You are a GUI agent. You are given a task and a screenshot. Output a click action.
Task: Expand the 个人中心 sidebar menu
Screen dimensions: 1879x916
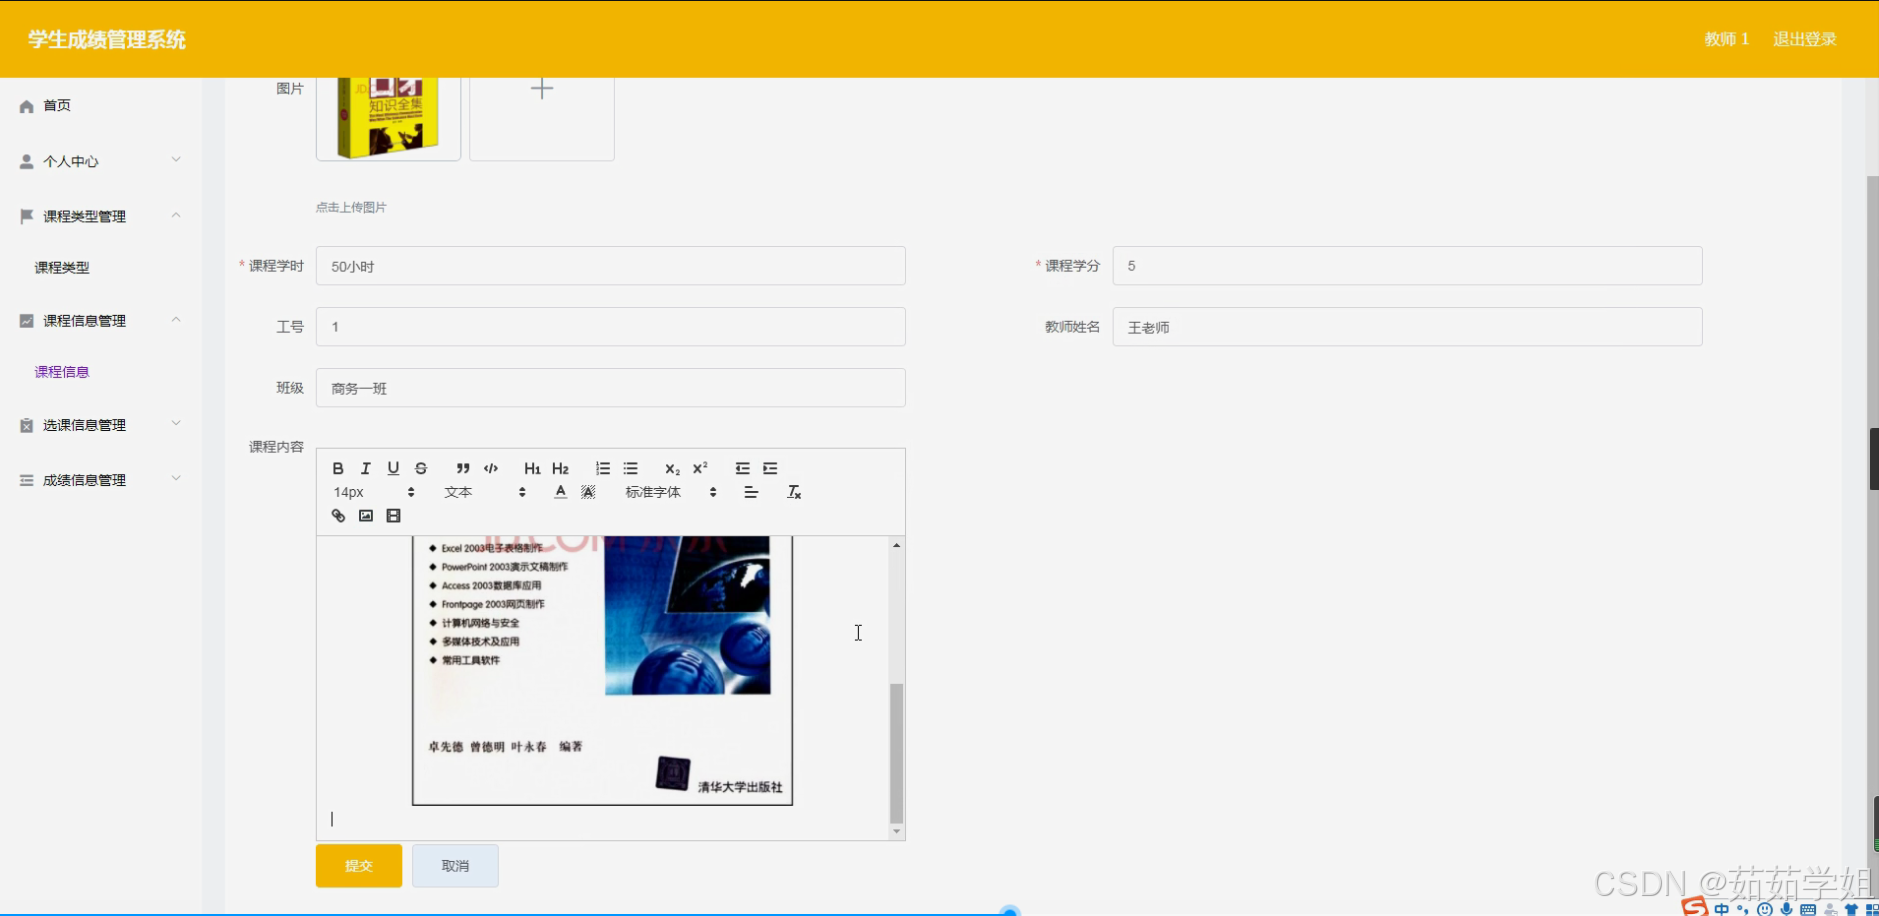tap(100, 161)
